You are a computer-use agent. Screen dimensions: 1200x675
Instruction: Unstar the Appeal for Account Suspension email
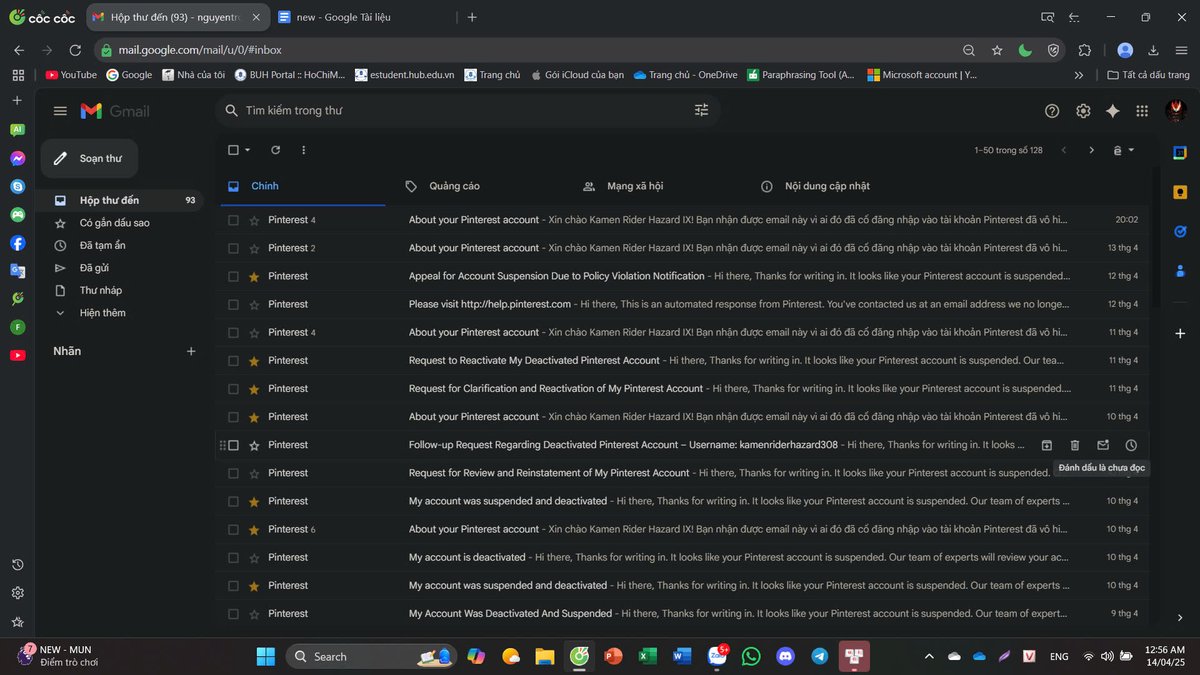(254, 276)
